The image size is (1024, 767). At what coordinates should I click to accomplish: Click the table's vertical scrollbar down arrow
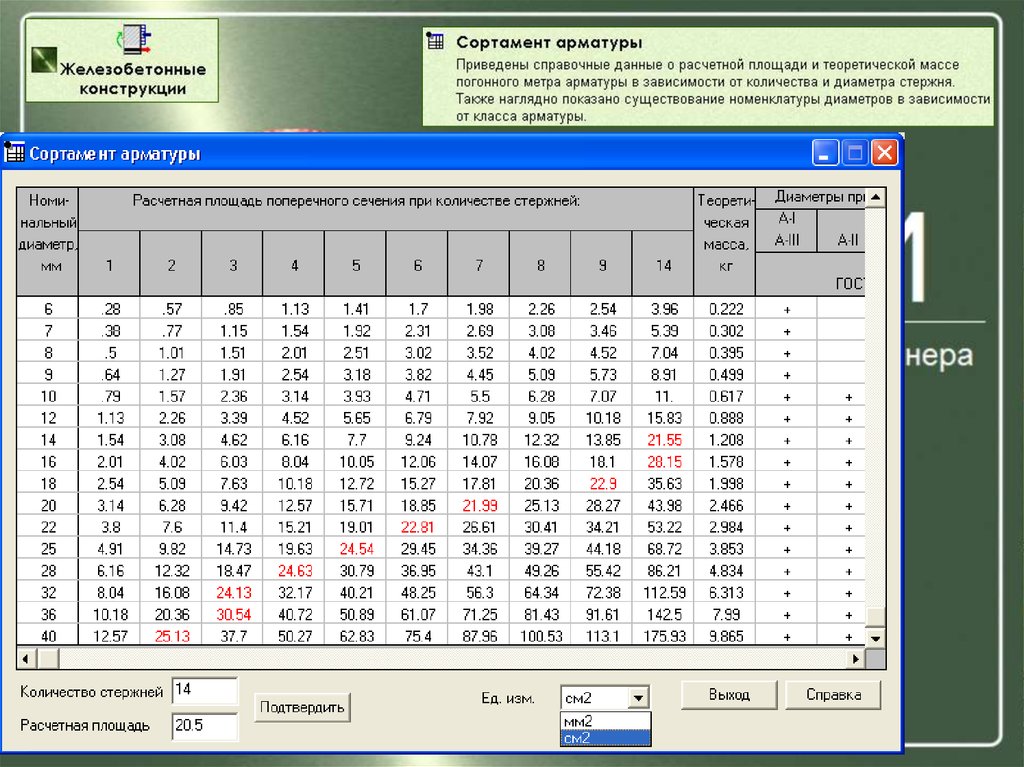pyautogui.click(x=876, y=638)
